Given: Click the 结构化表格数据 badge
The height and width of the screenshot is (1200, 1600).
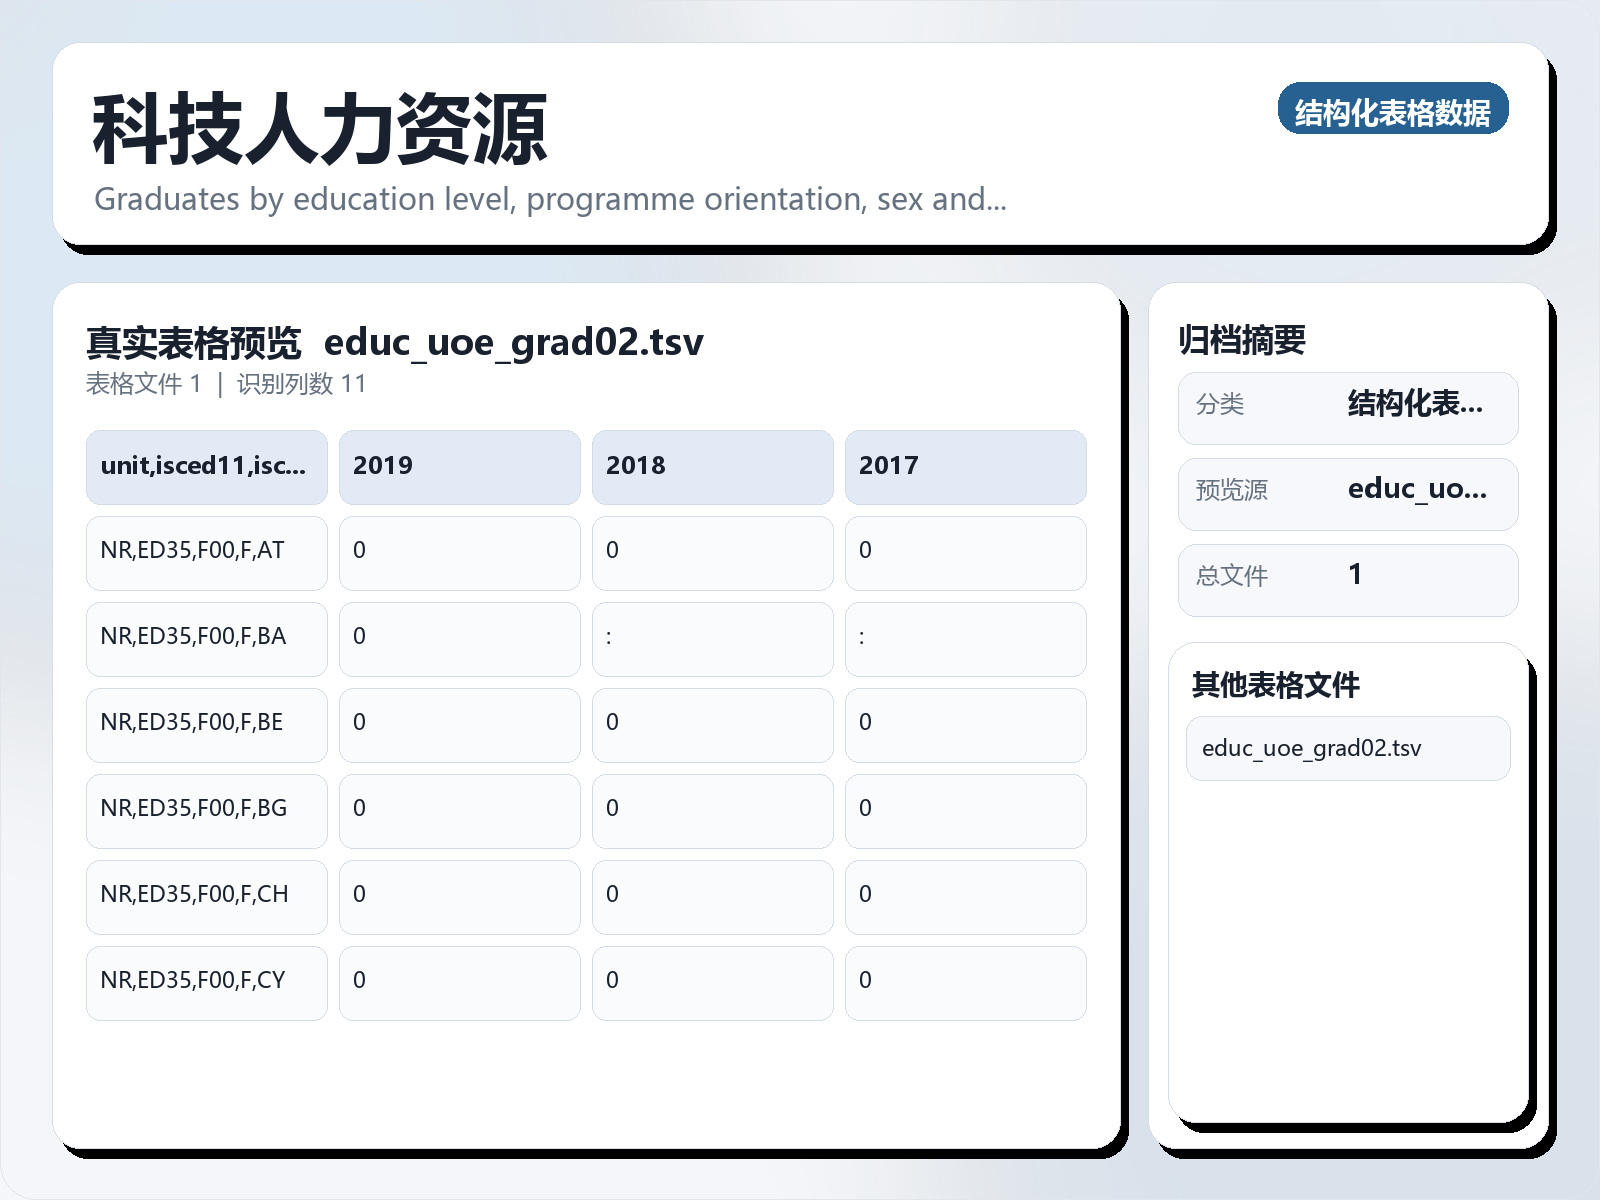Looking at the screenshot, I should tap(1394, 110).
